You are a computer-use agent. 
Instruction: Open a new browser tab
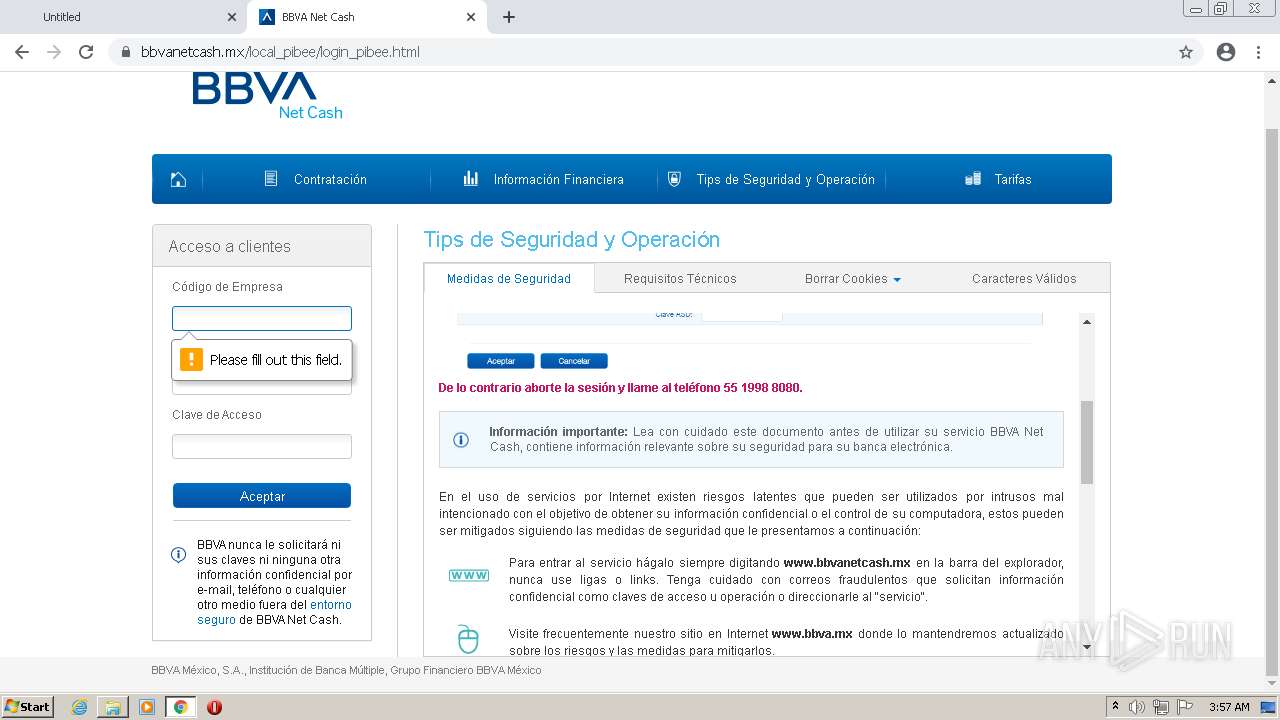(x=509, y=17)
